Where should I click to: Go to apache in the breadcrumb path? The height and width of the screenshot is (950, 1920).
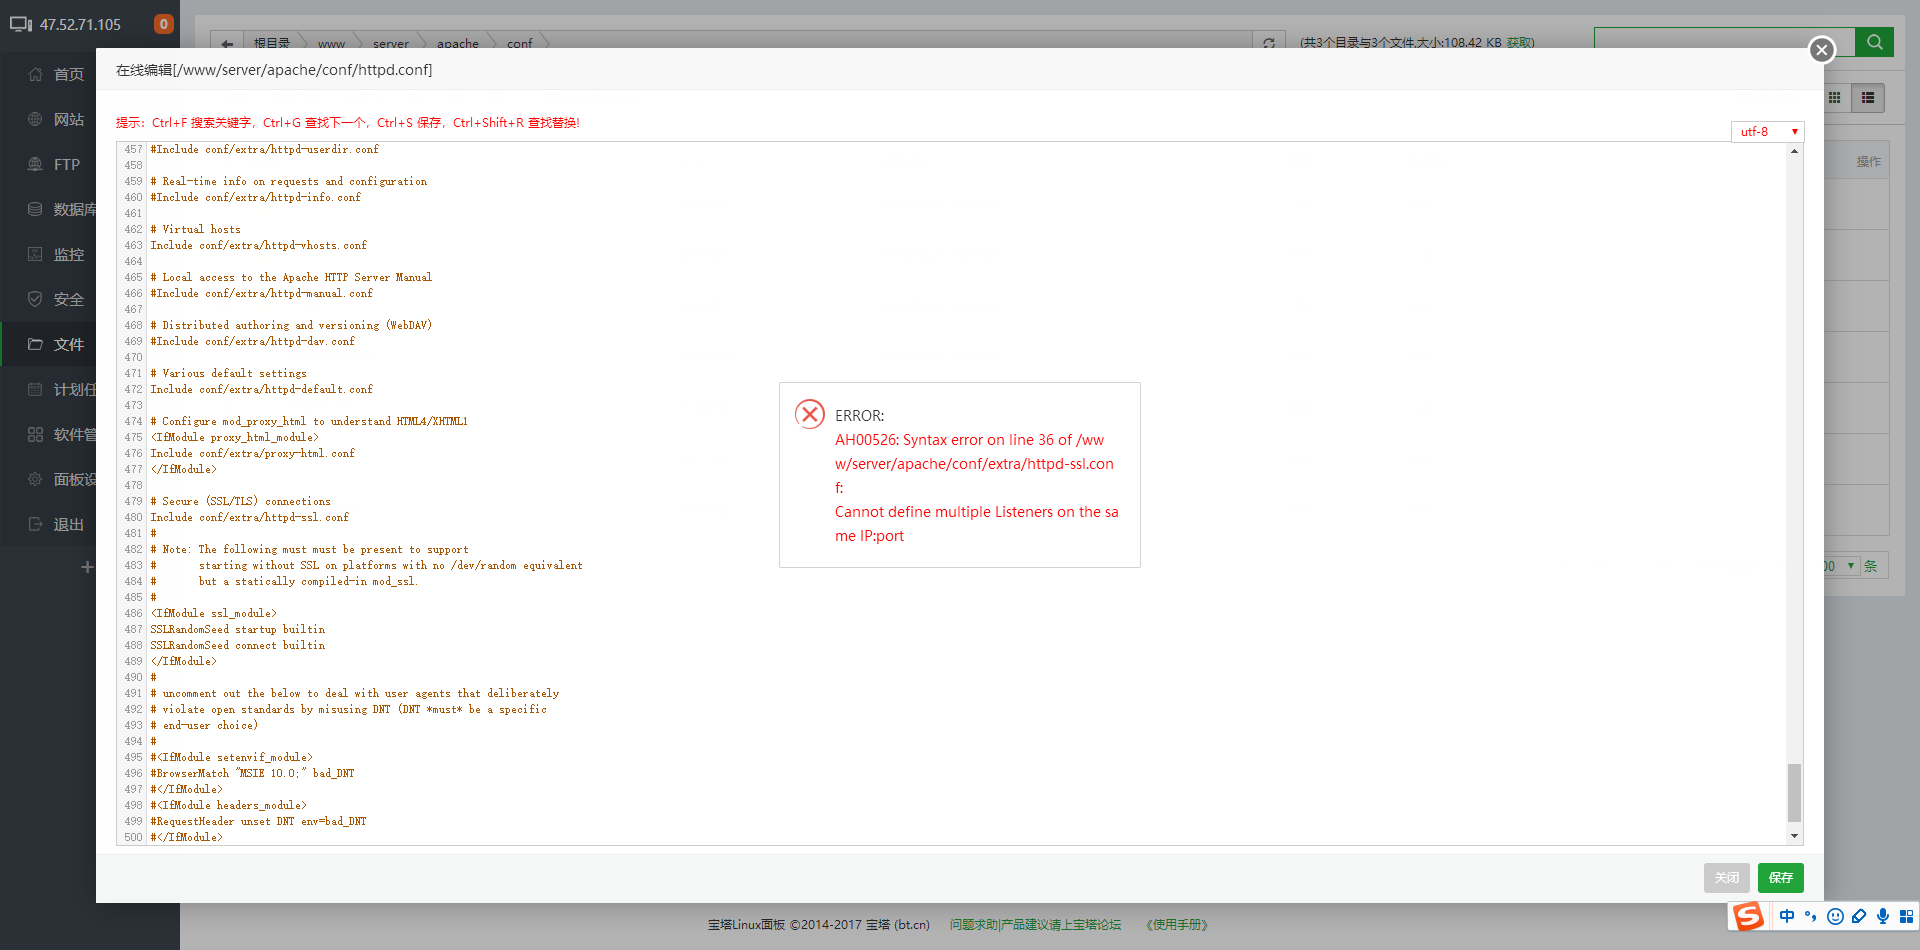click(x=458, y=43)
